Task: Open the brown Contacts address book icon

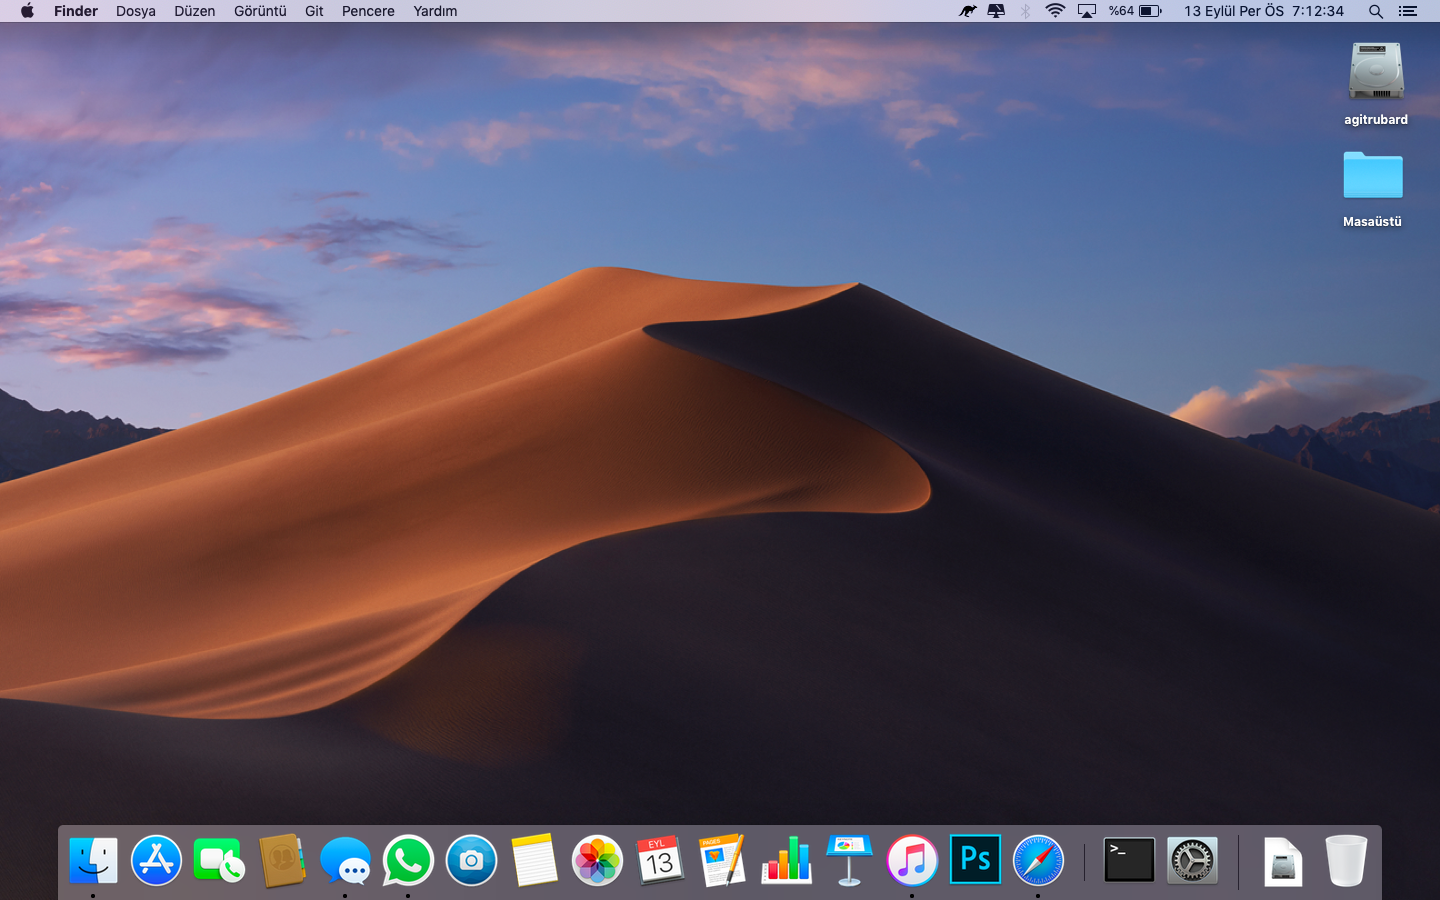Action: tap(282, 860)
